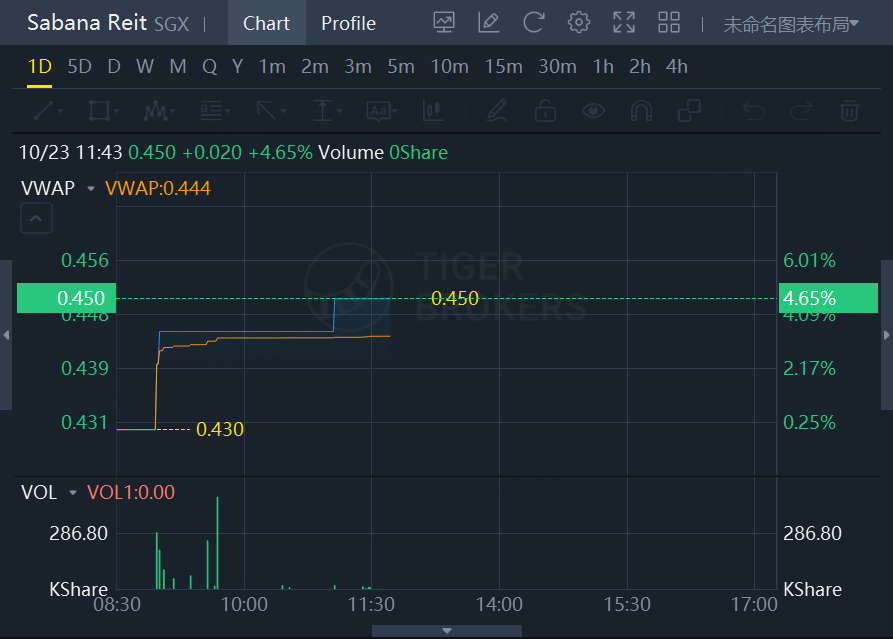The width and height of the screenshot is (893, 639).
Task: Refresh the chart with the reload icon
Action: click(534, 23)
